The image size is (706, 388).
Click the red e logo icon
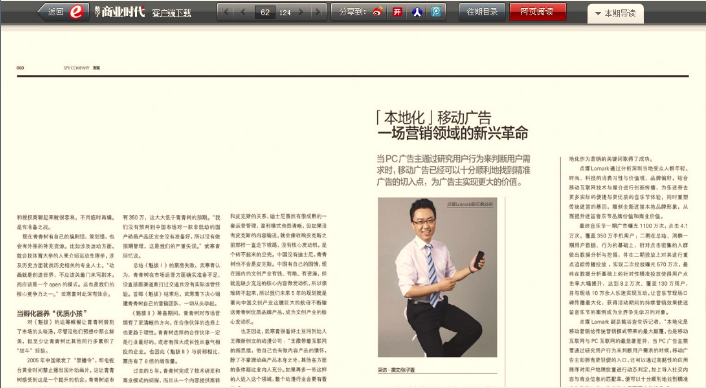pyautogui.click(x=77, y=12)
